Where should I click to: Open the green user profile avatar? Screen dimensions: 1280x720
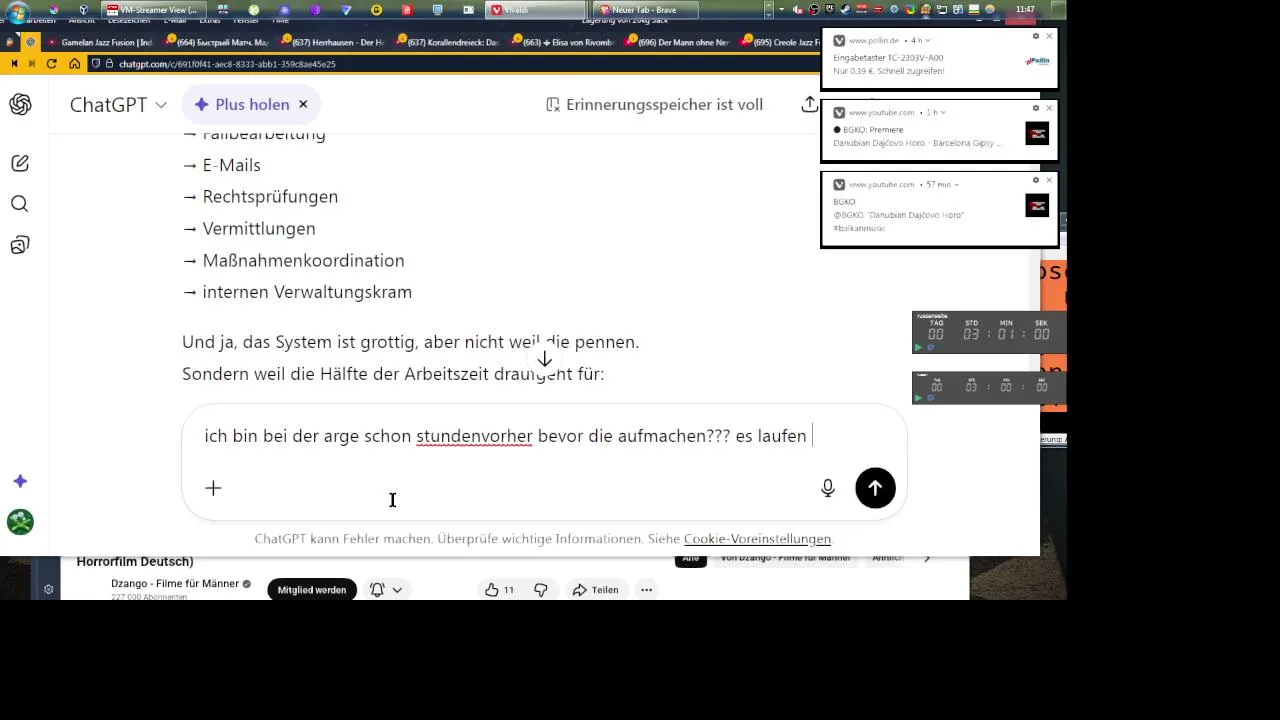[x=20, y=521]
